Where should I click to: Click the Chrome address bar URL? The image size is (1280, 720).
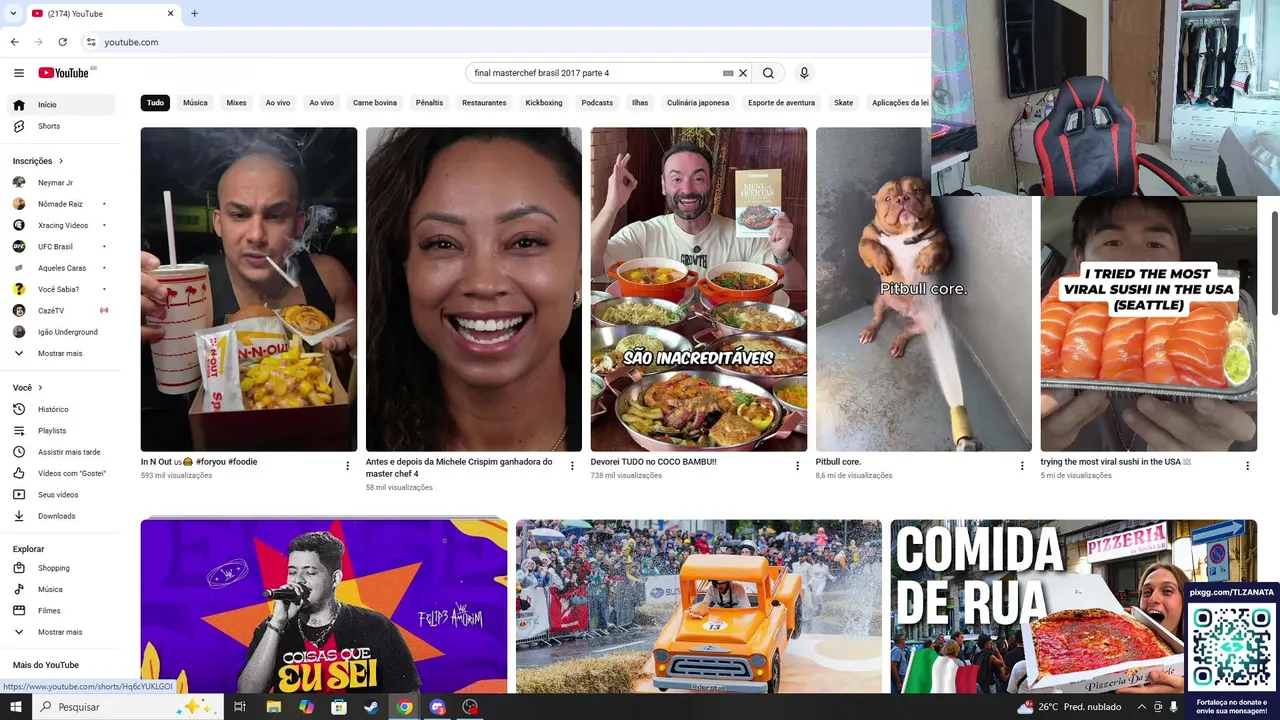pos(131,42)
